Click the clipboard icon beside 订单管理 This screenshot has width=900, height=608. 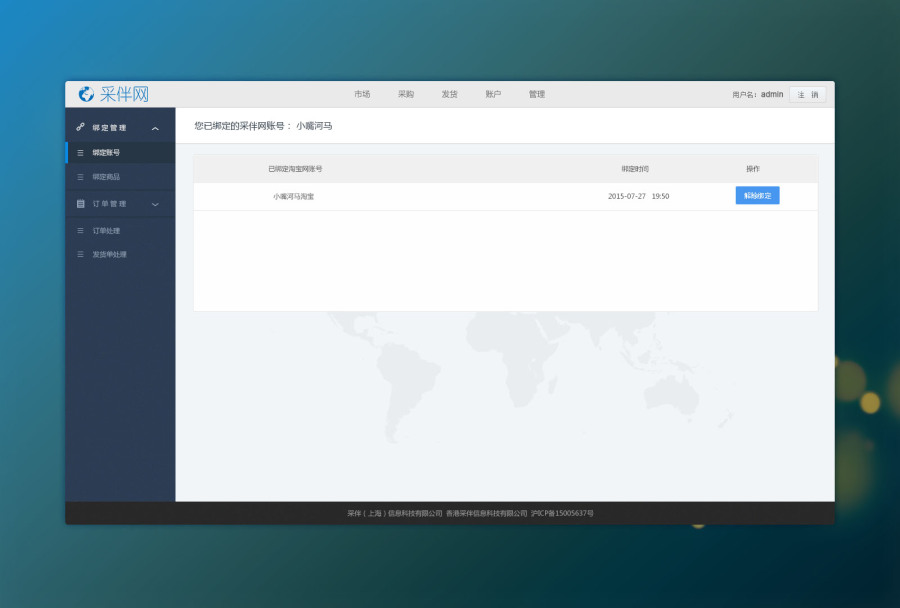pos(80,203)
